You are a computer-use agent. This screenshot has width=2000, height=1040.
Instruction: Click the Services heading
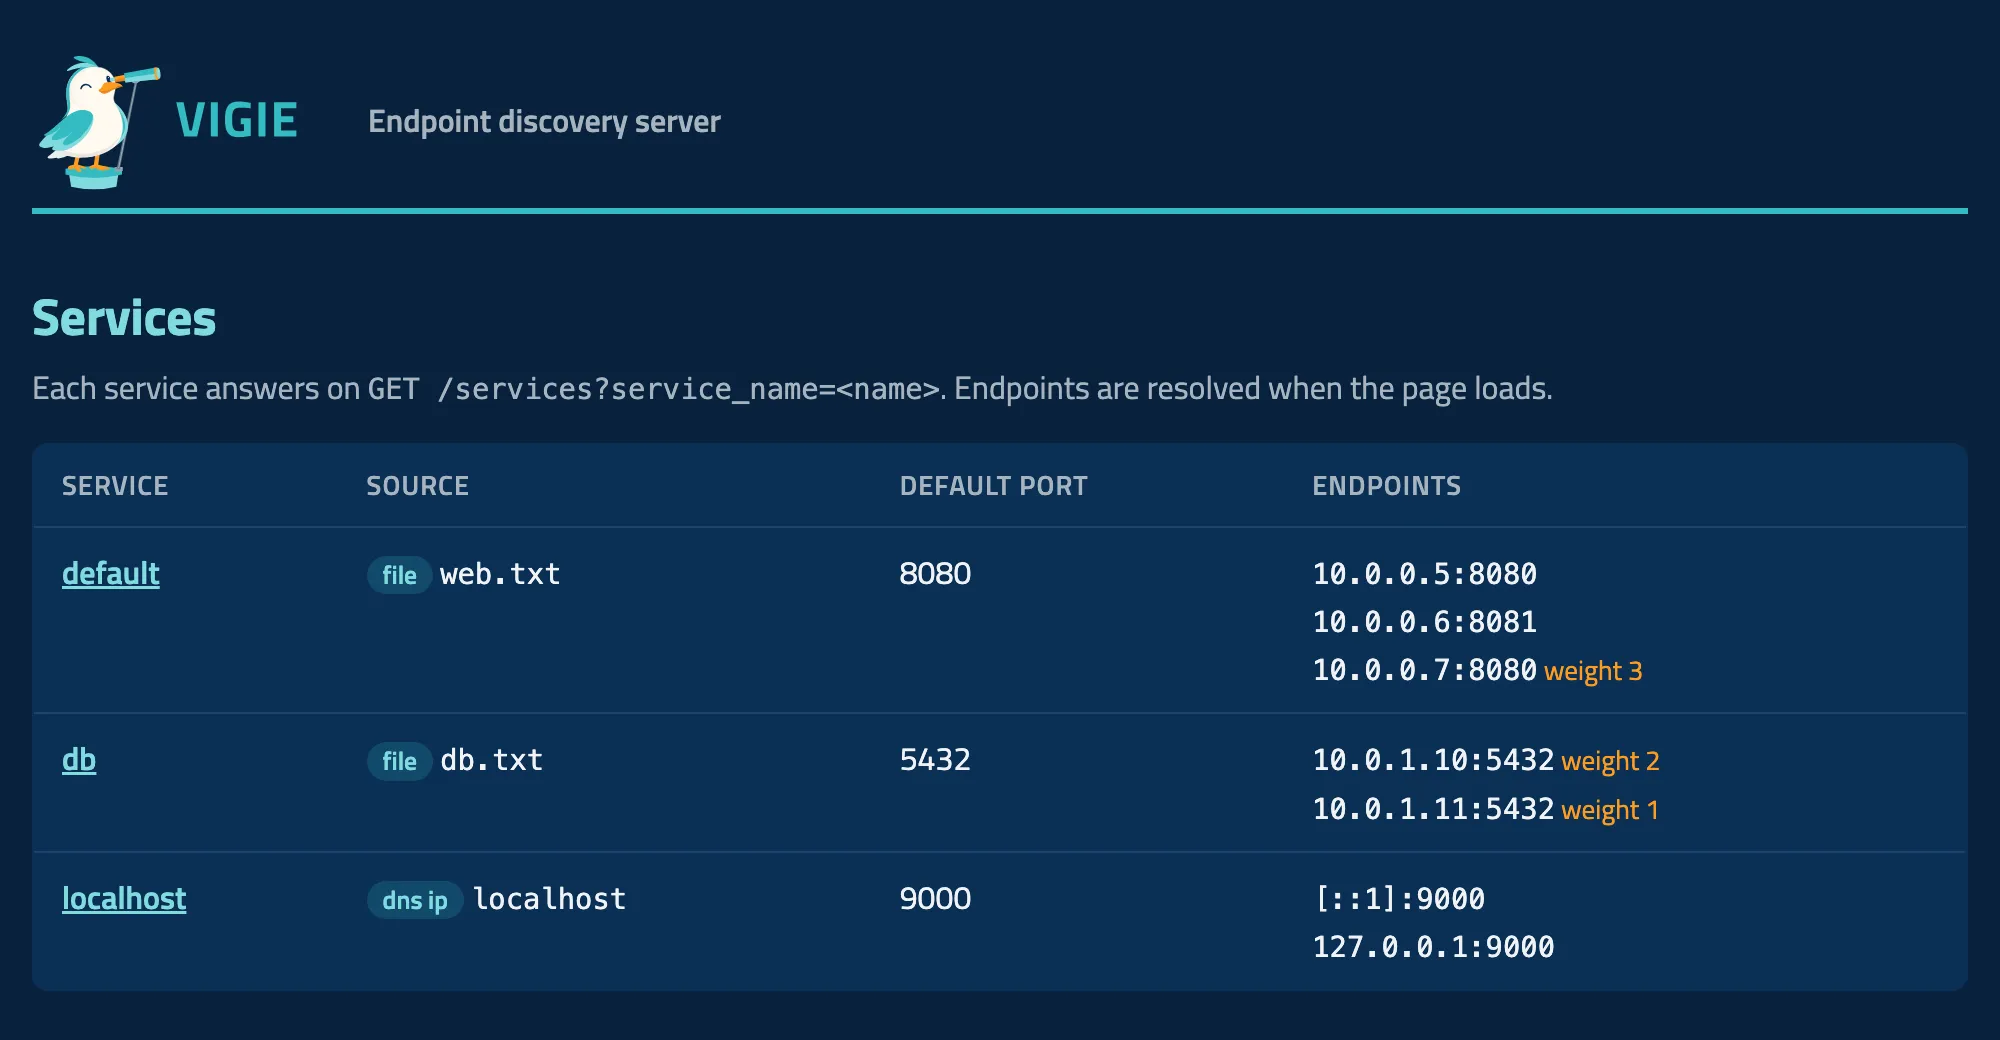click(124, 319)
